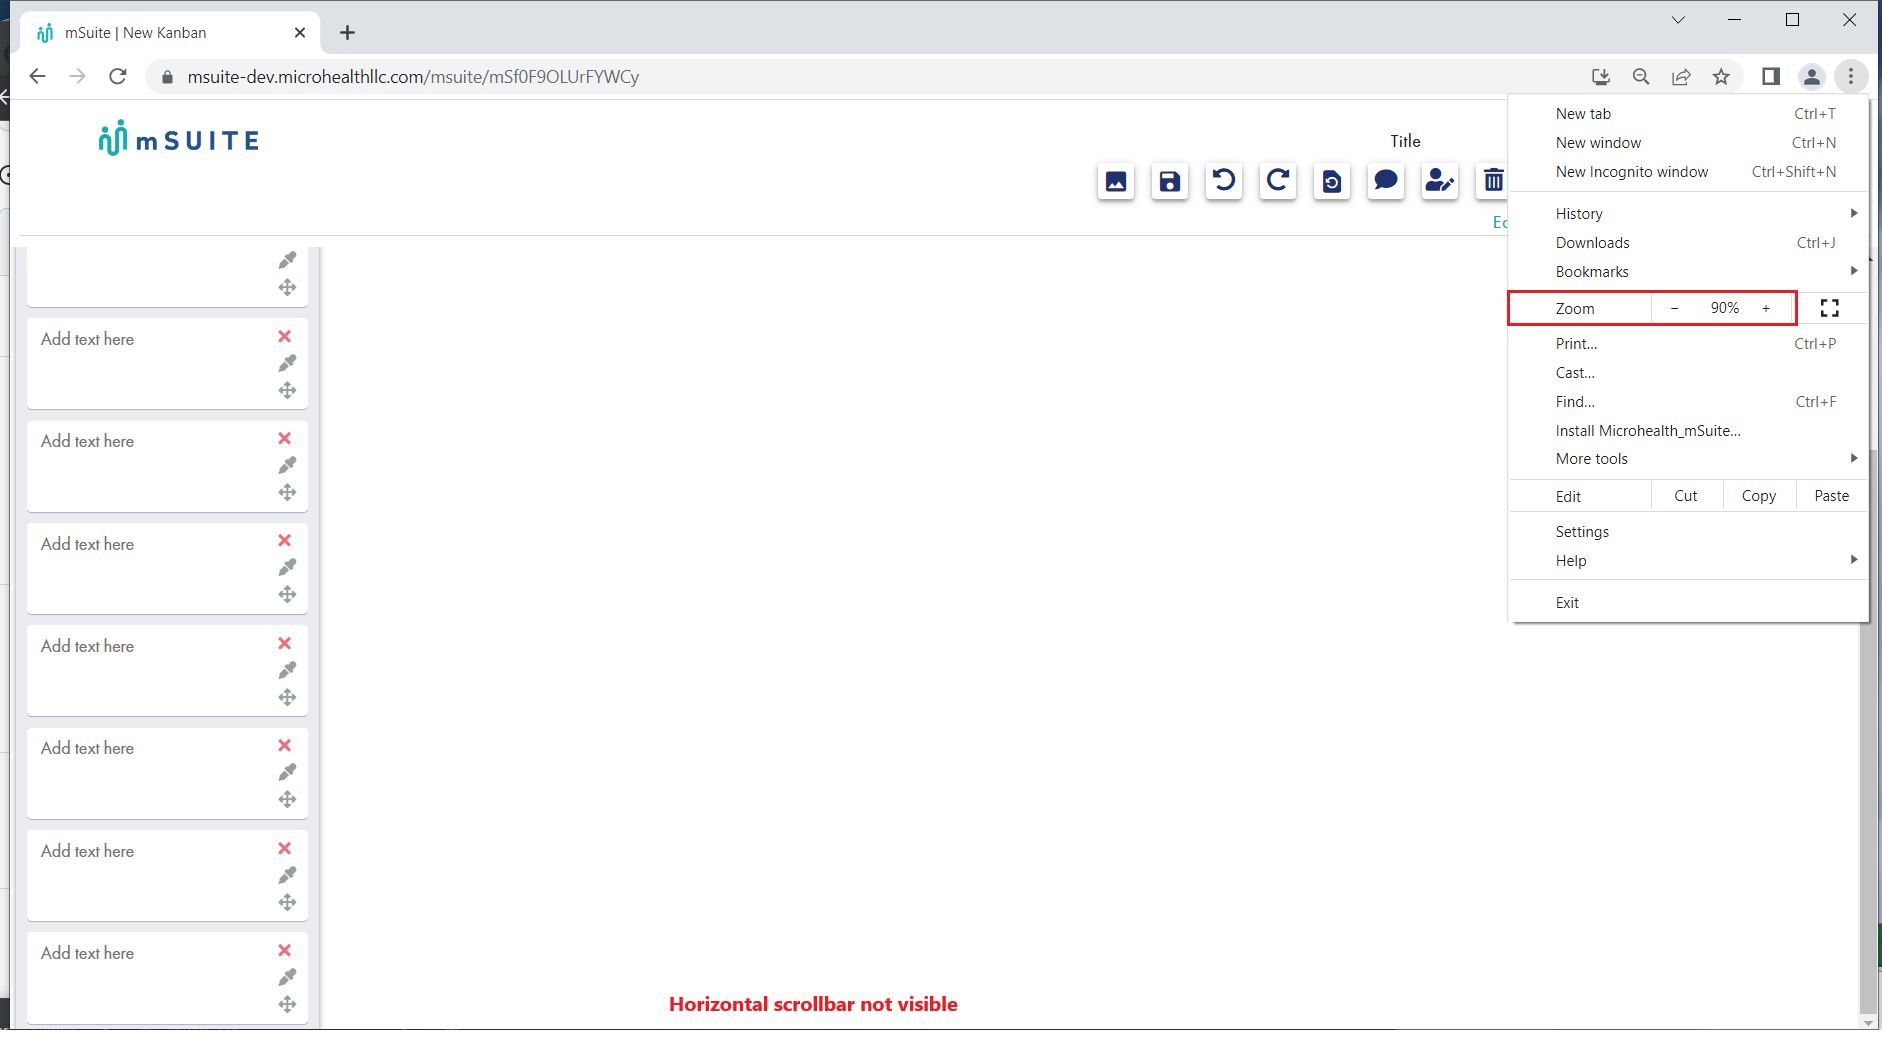Click the move handle on a card

287,390
